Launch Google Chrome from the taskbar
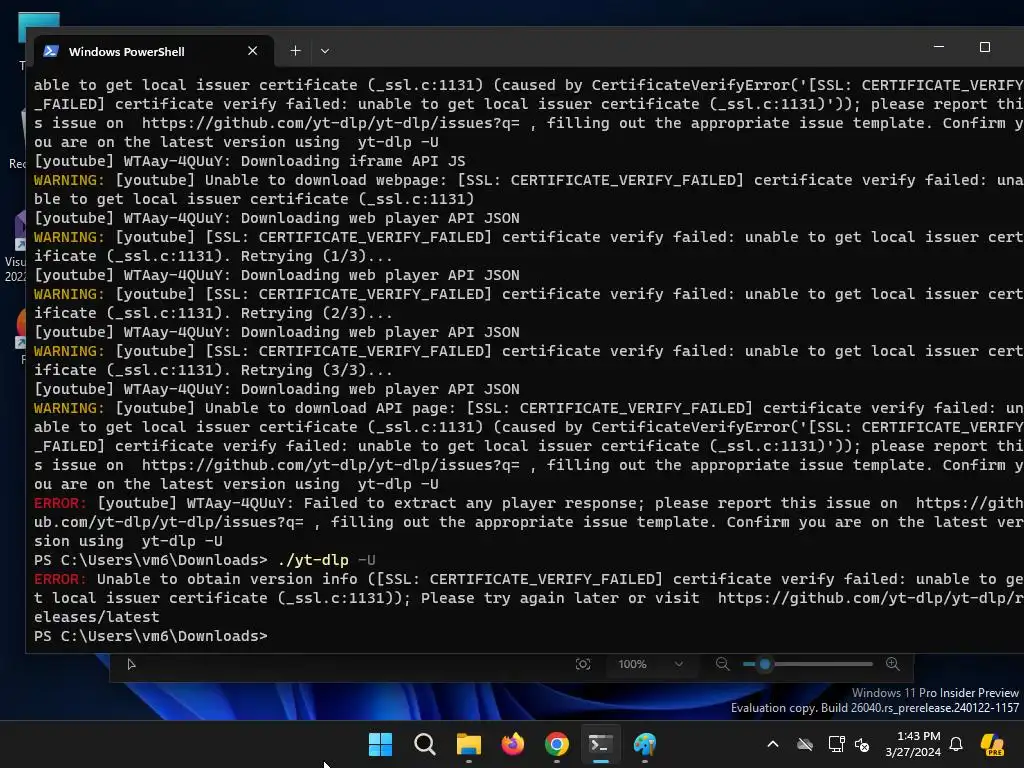The height and width of the screenshot is (768, 1024). 556,744
